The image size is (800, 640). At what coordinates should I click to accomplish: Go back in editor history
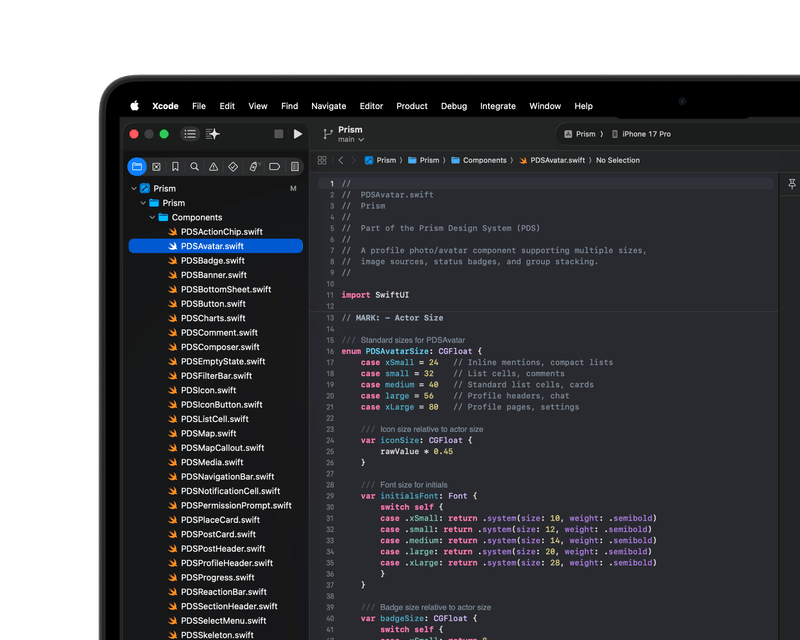click(x=341, y=160)
